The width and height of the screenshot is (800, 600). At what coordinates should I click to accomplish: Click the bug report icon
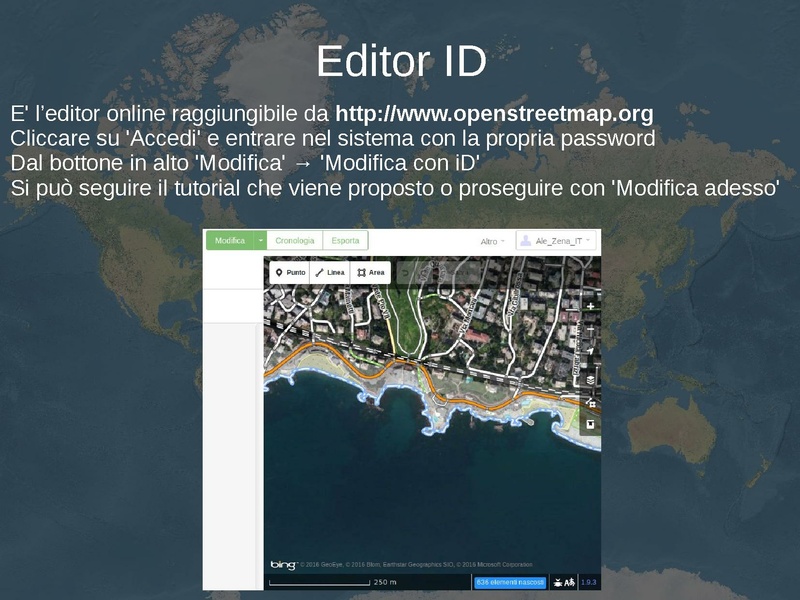coord(556,582)
